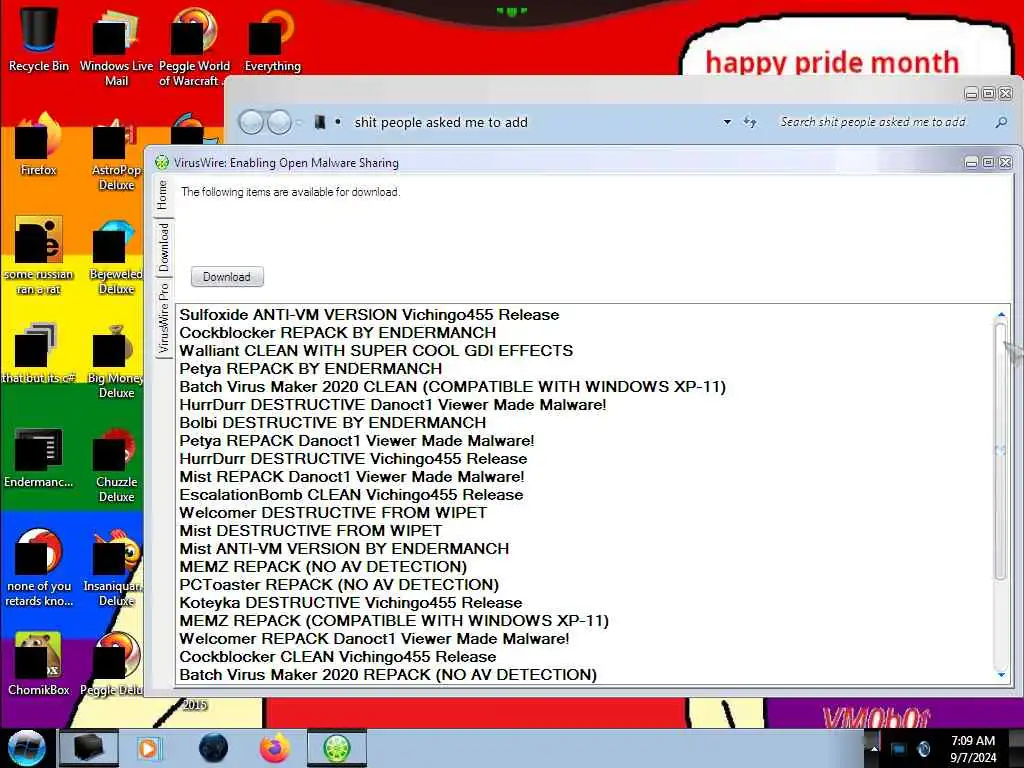Select 'Sulfoxide ANTI-VM VERSION Vichingo455 Release'
The height and width of the screenshot is (768, 1024).
[x=370, y=315]
